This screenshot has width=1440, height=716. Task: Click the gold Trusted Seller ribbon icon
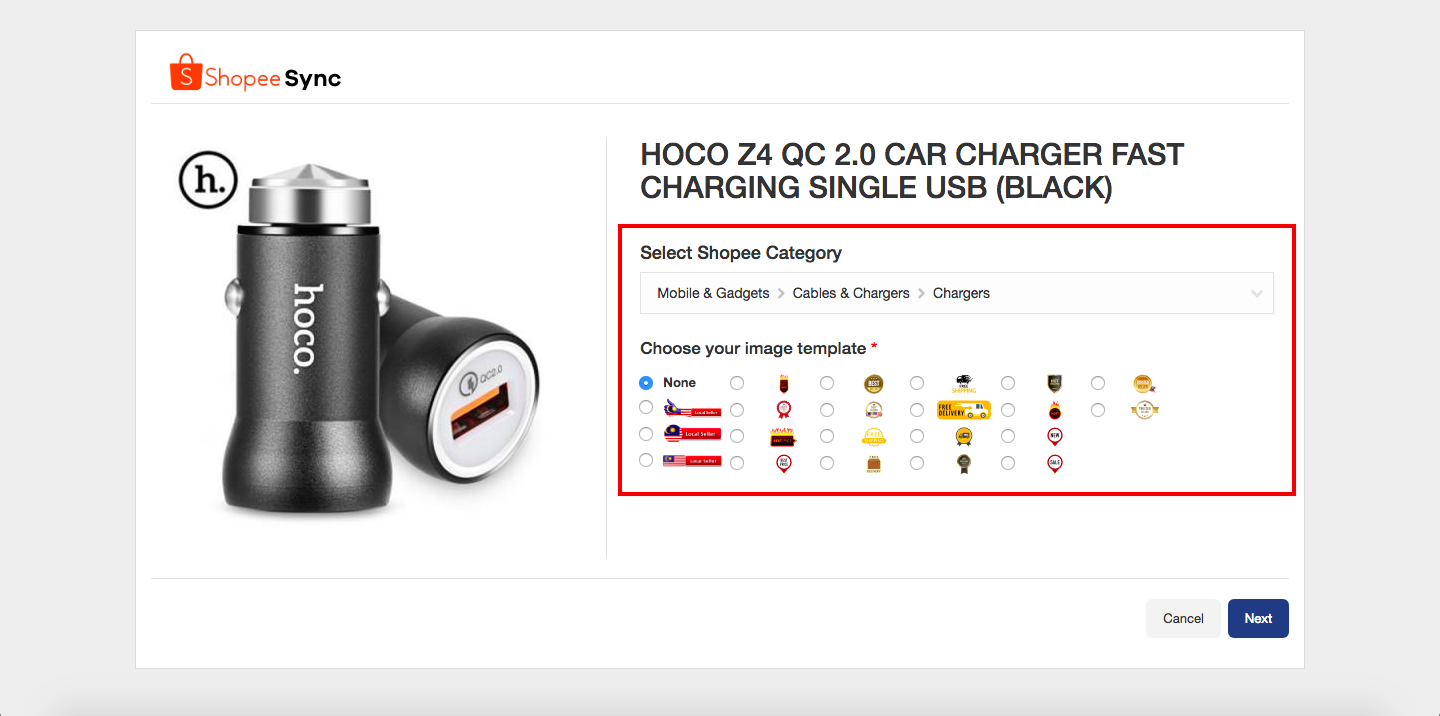click(1144, 410)
